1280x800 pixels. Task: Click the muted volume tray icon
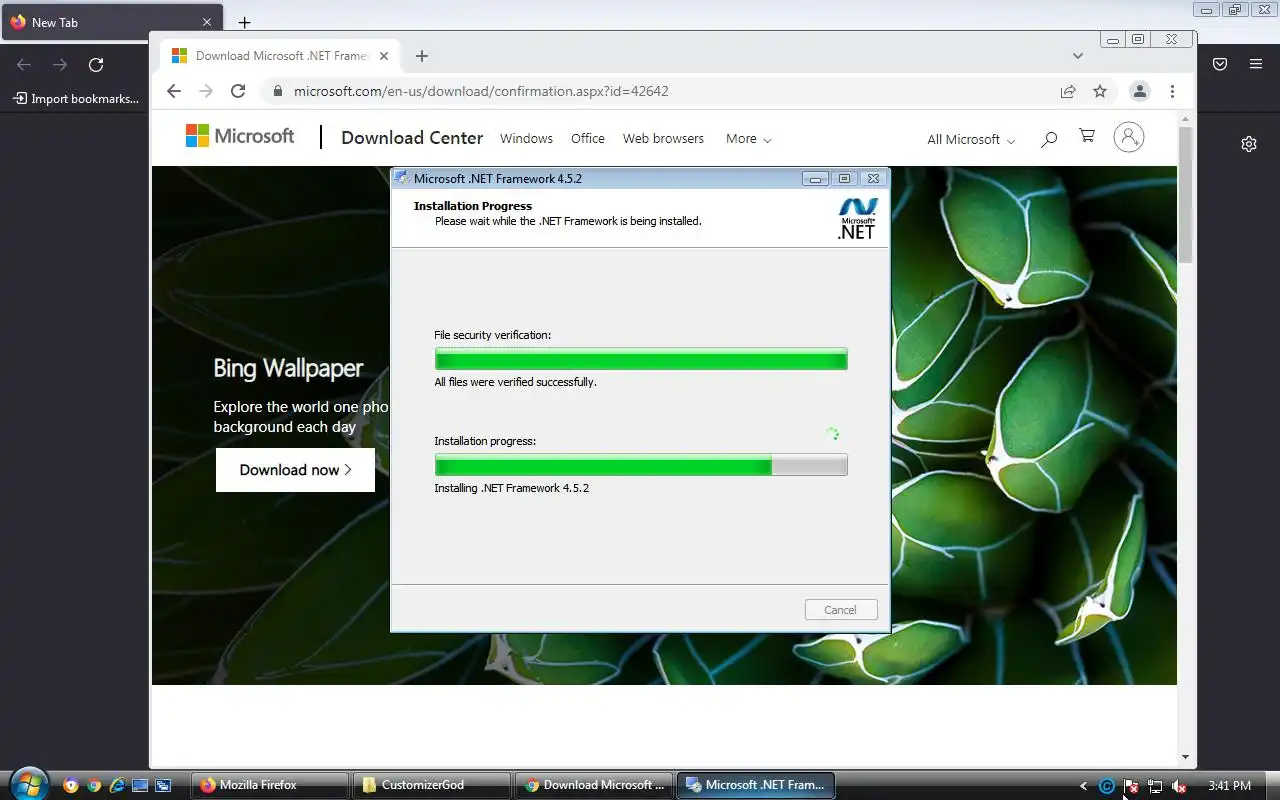coord(1179,786)
